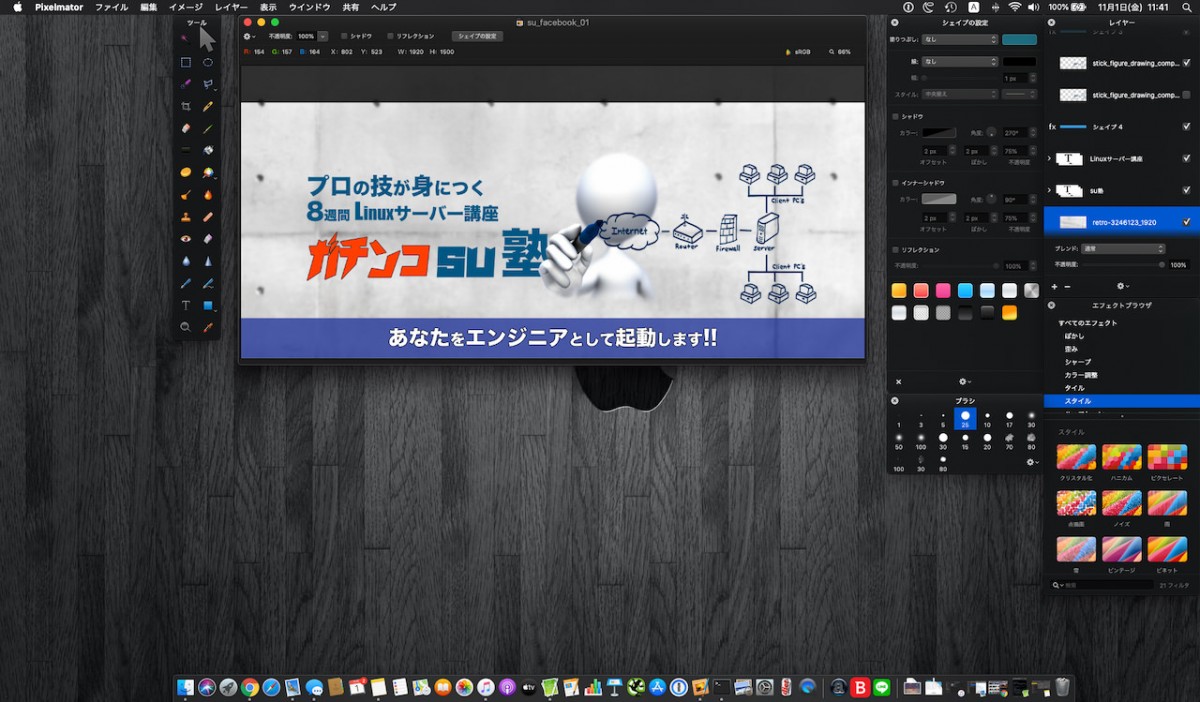Screen dimensions: 1200x702
Task: Select the Paint Bucket tool
Action: point(208,150)
